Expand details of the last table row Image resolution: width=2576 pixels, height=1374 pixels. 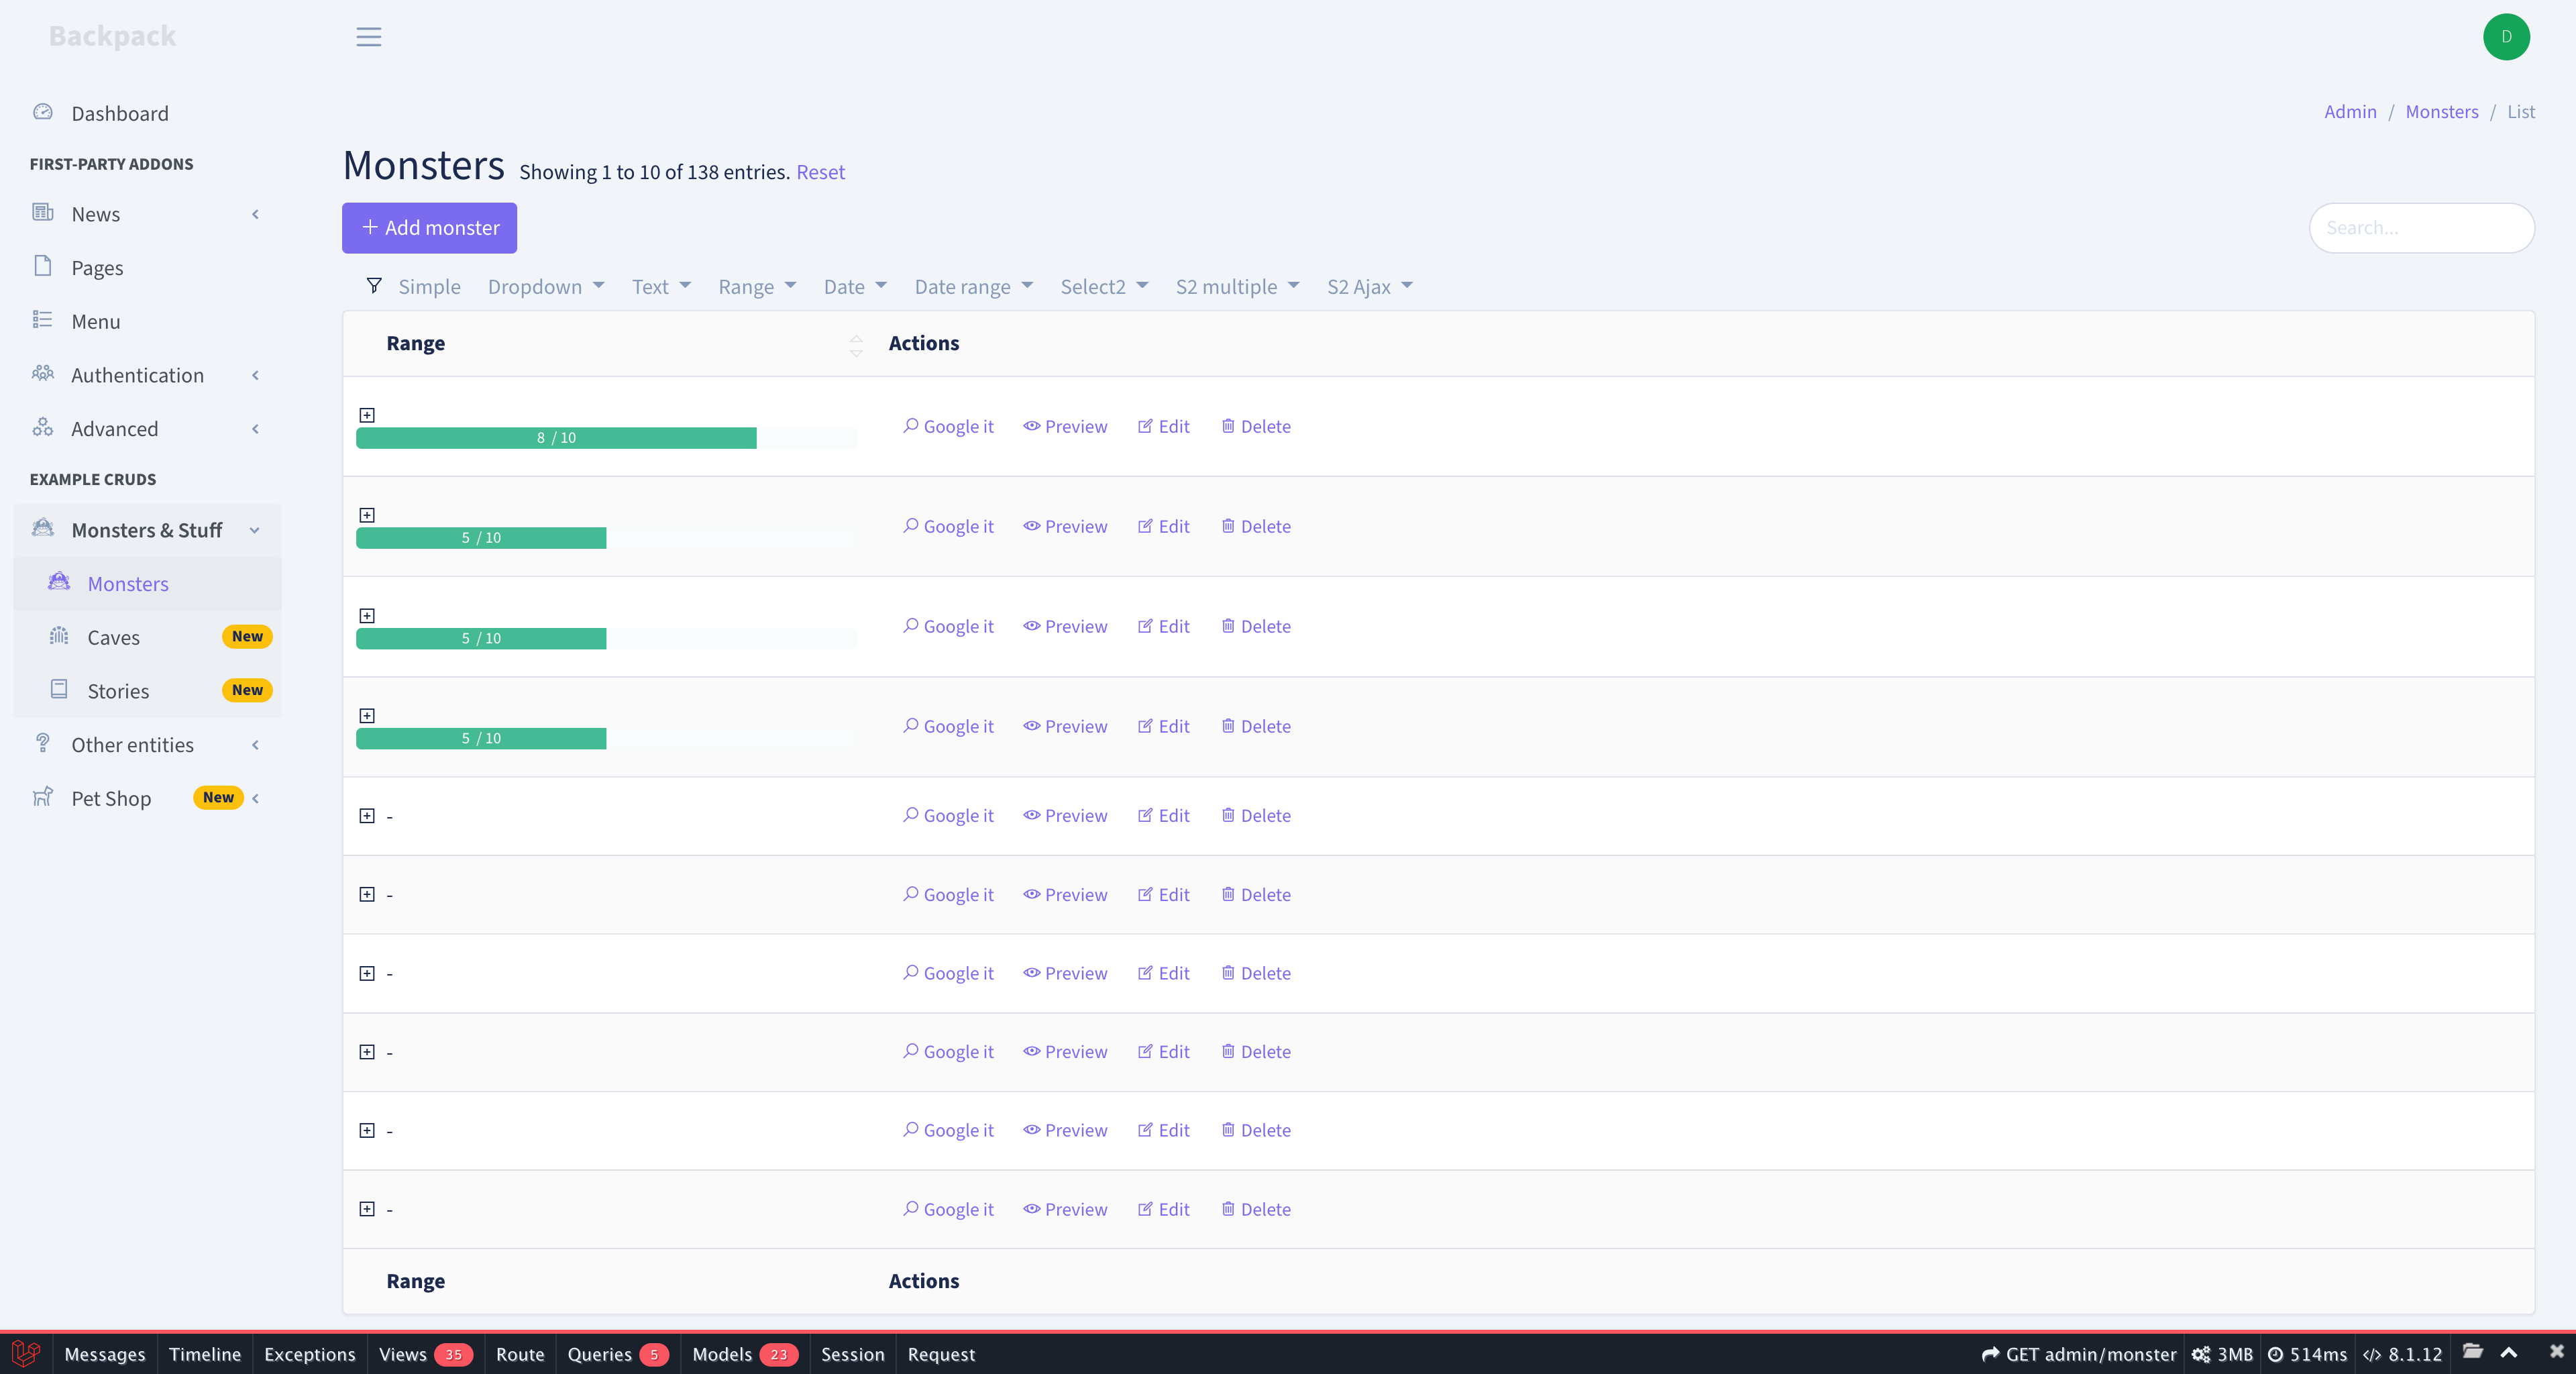pos(367,1209)
